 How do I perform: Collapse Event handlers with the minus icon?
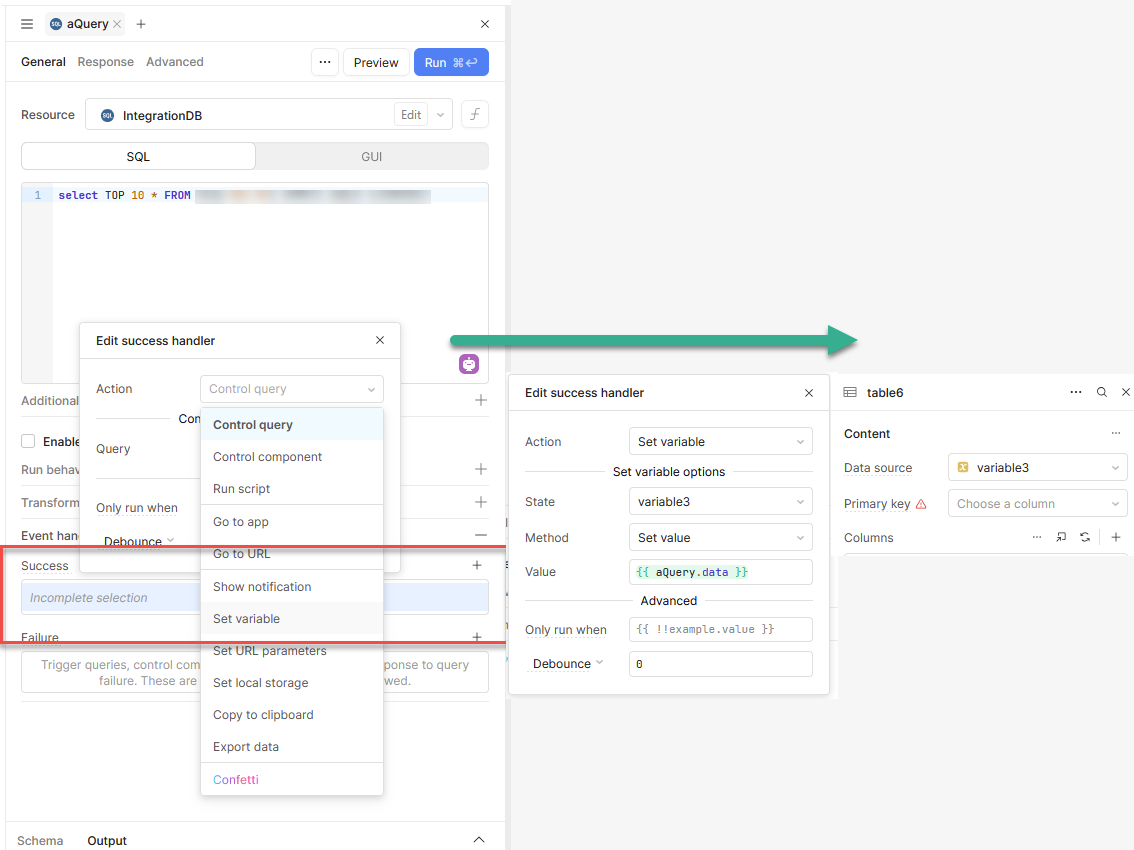(x=481, y=535)
